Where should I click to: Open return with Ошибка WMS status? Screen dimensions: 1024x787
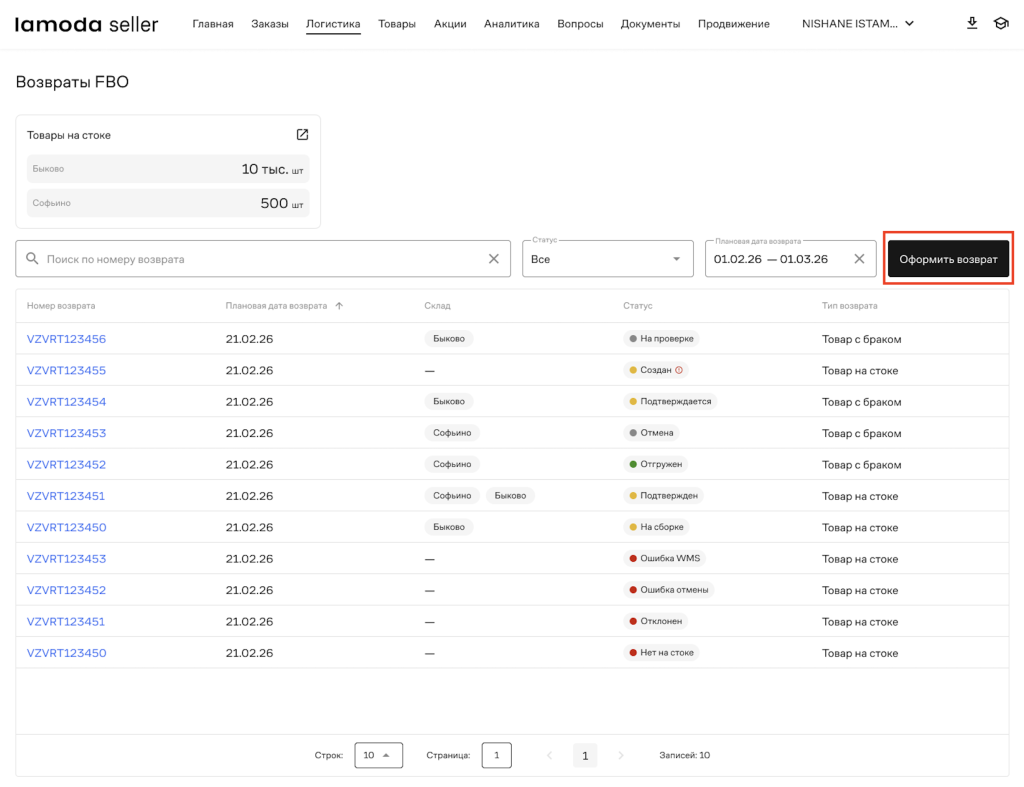(x=66, y=558)
